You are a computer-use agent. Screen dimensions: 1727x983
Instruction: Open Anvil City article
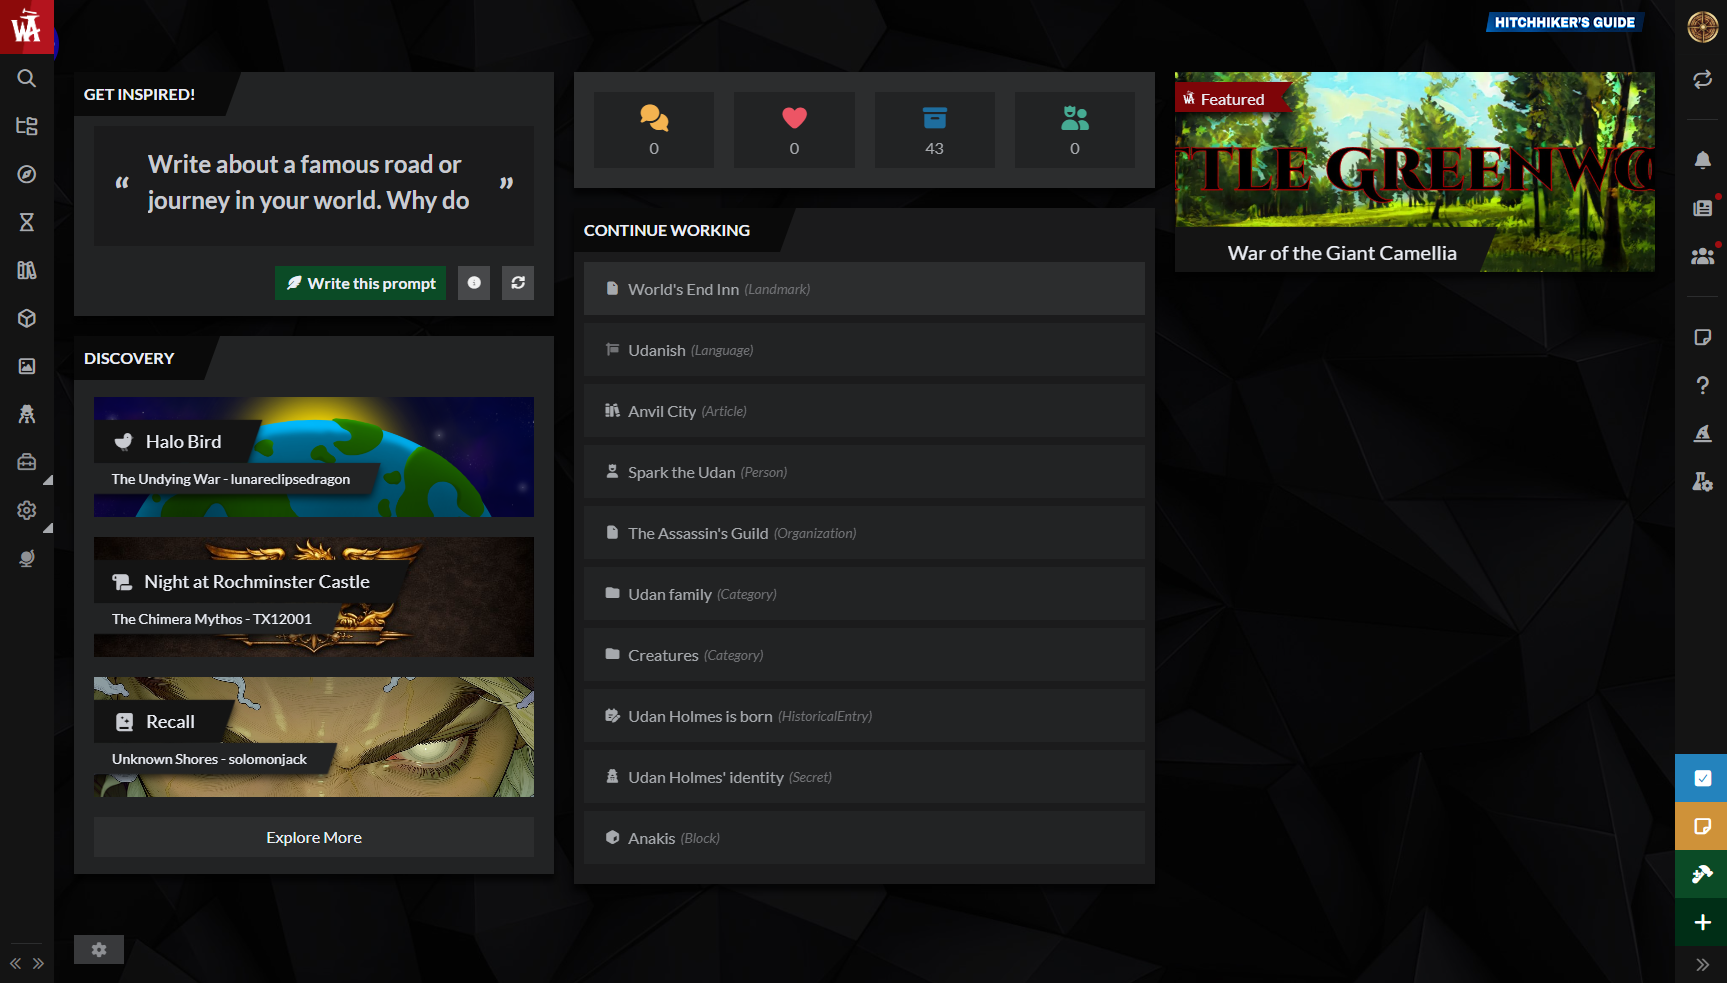click(x=864, y=411)
